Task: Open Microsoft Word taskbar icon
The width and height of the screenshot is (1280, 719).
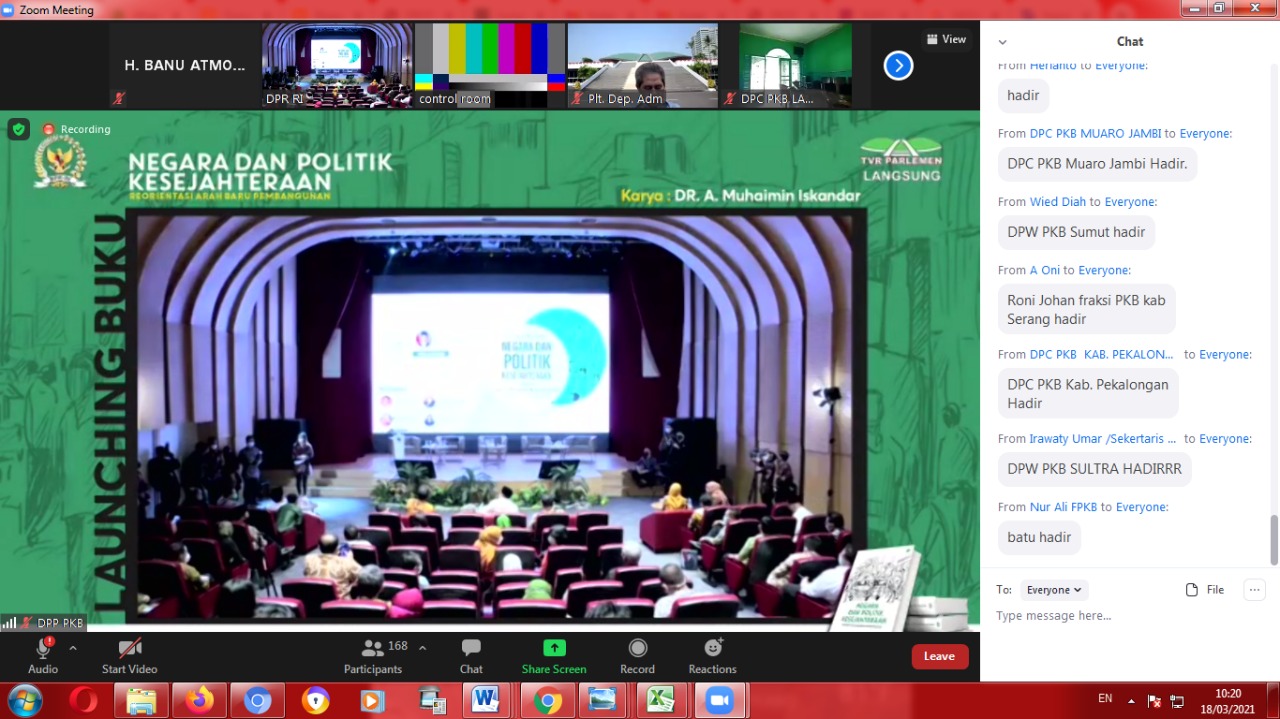Action: coord(486,700)
